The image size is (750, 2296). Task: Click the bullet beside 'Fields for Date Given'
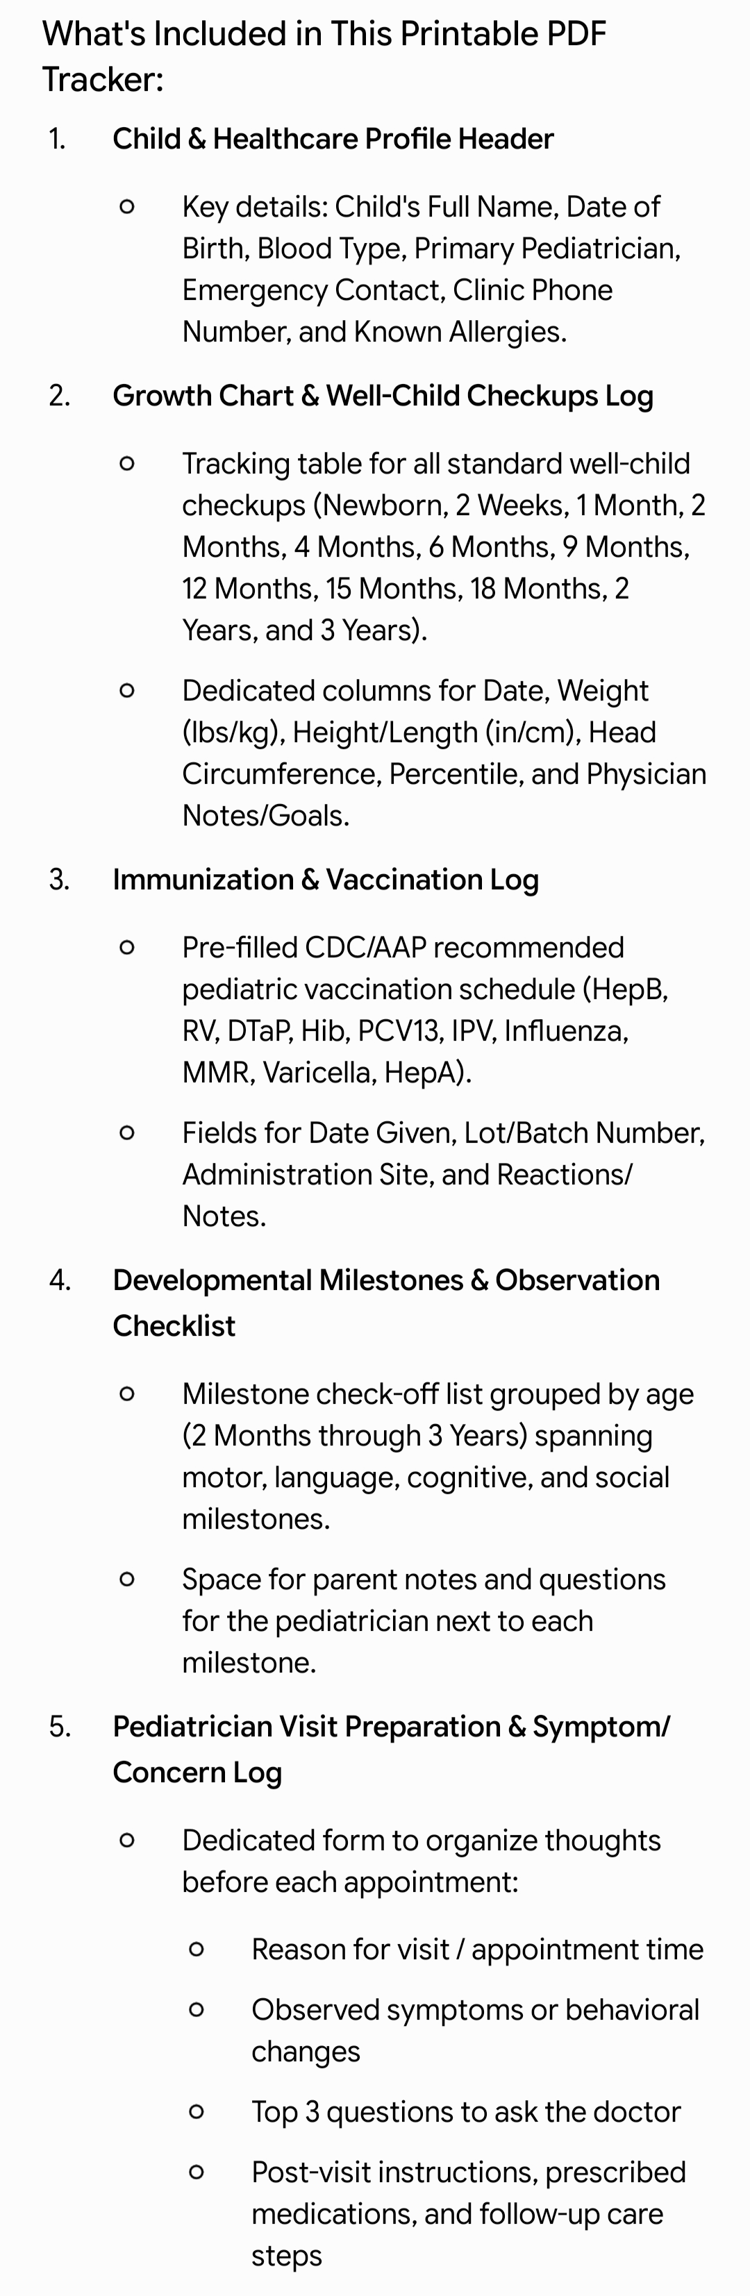(126, 1133)
